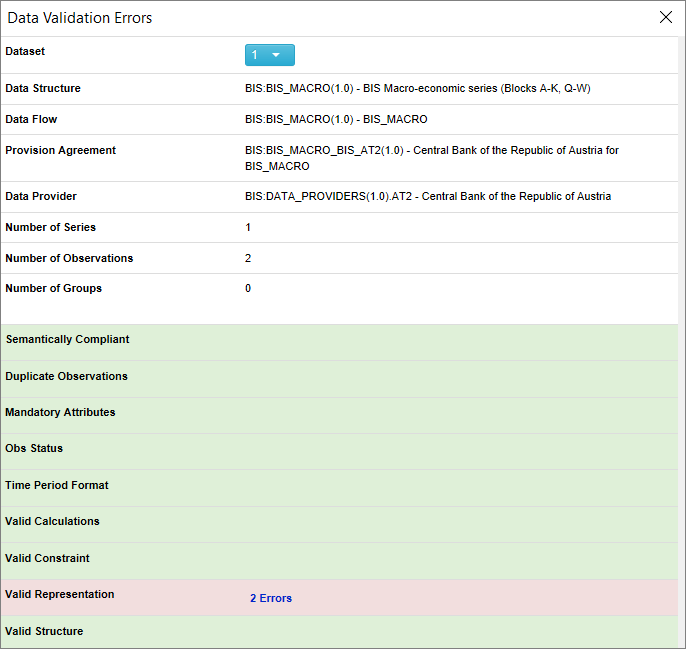Click the Valid Constraint row label
The height and width of the screenshot is (649, 686).
tap(47, 558)
